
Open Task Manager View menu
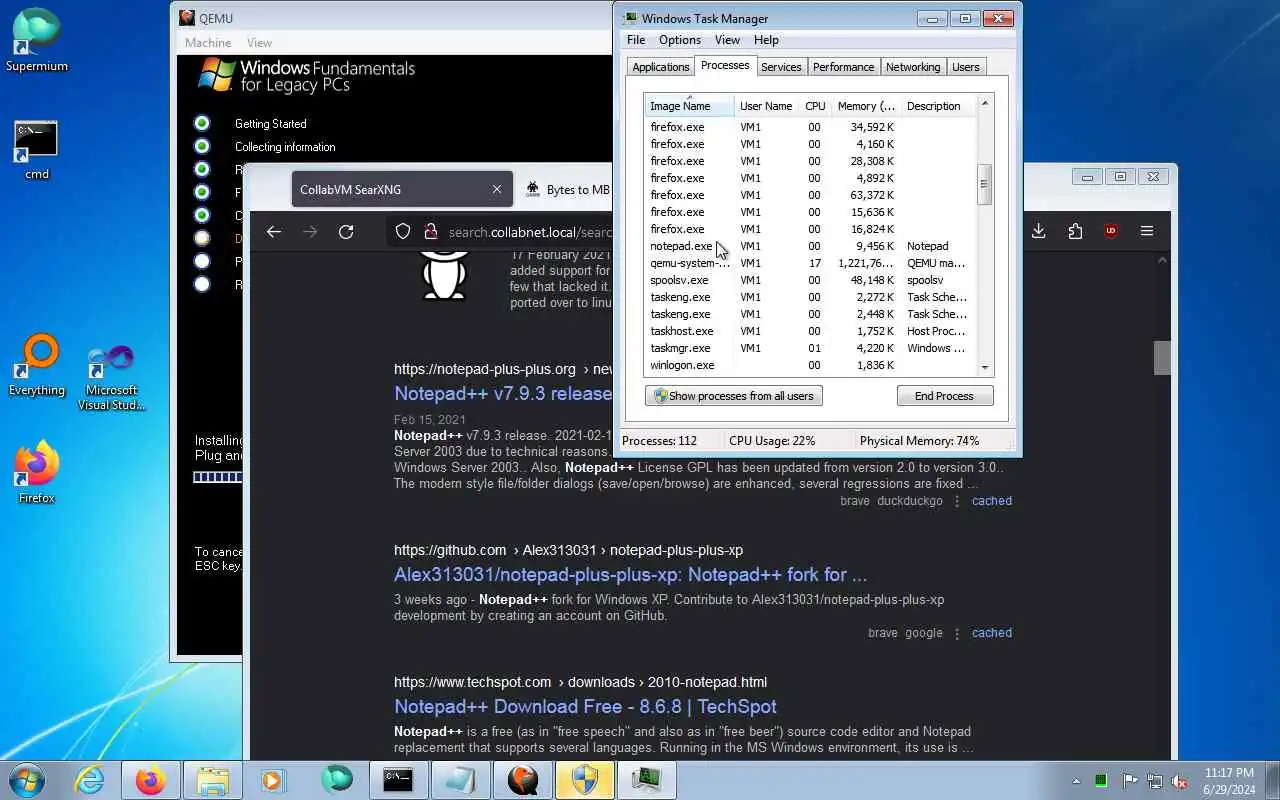click(x=727, y=40)
